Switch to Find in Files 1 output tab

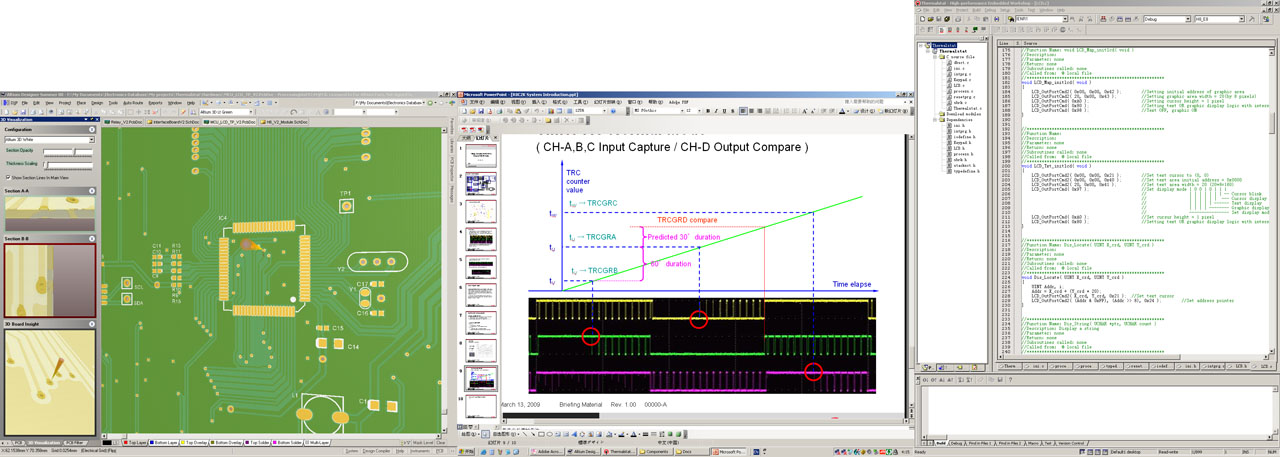tap(980, 443)
